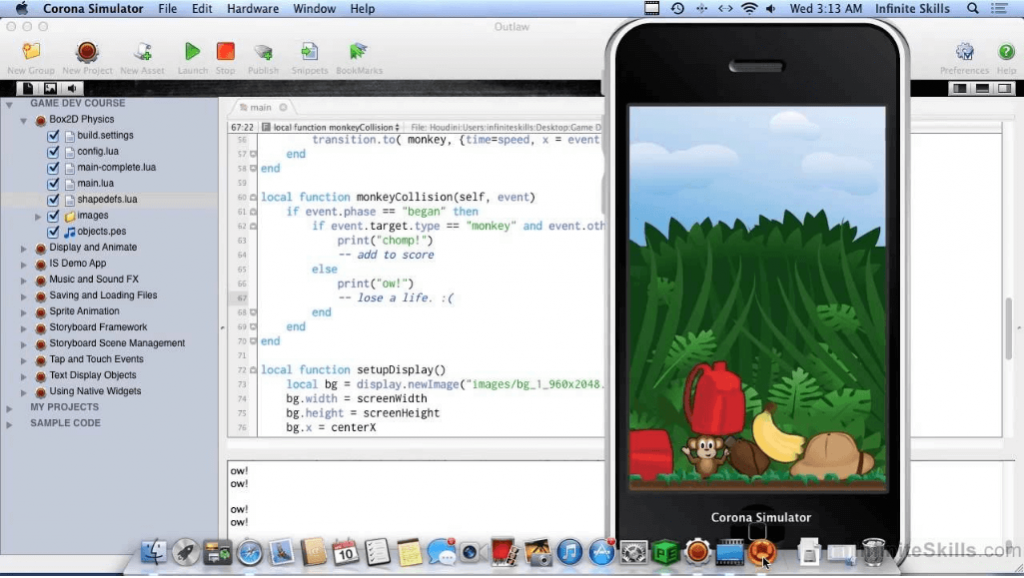1024x578 pixels.
Task: Uncheck the build.settings checkbox
Action: coord(54,136)
